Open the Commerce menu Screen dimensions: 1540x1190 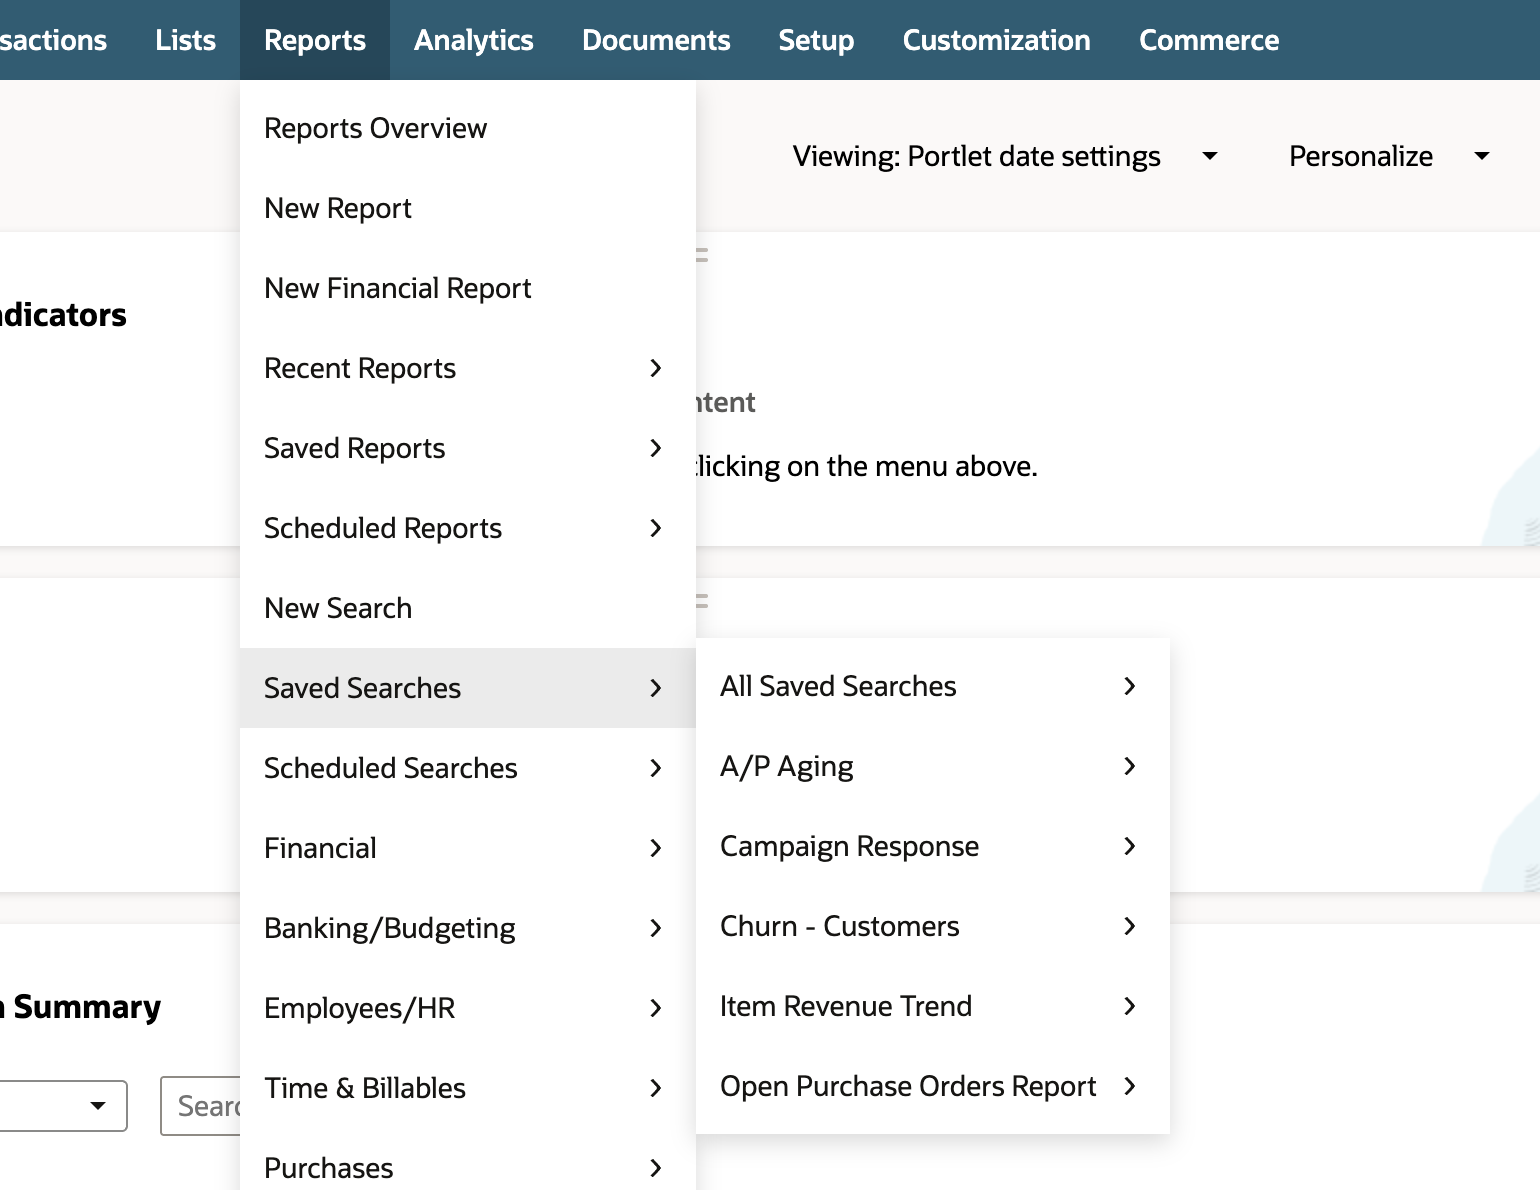(1209, 40)
